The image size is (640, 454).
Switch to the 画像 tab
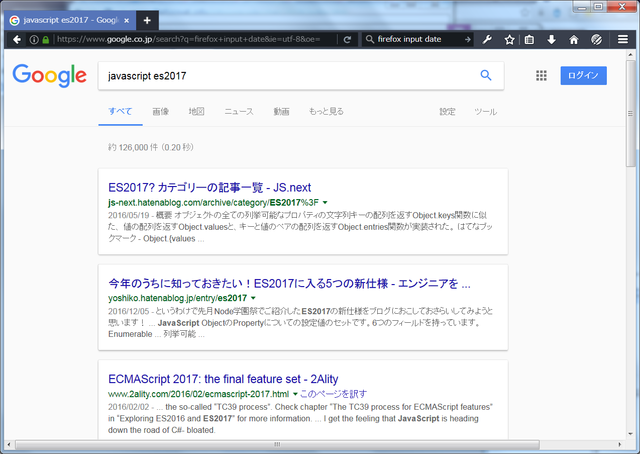[160, 111]
